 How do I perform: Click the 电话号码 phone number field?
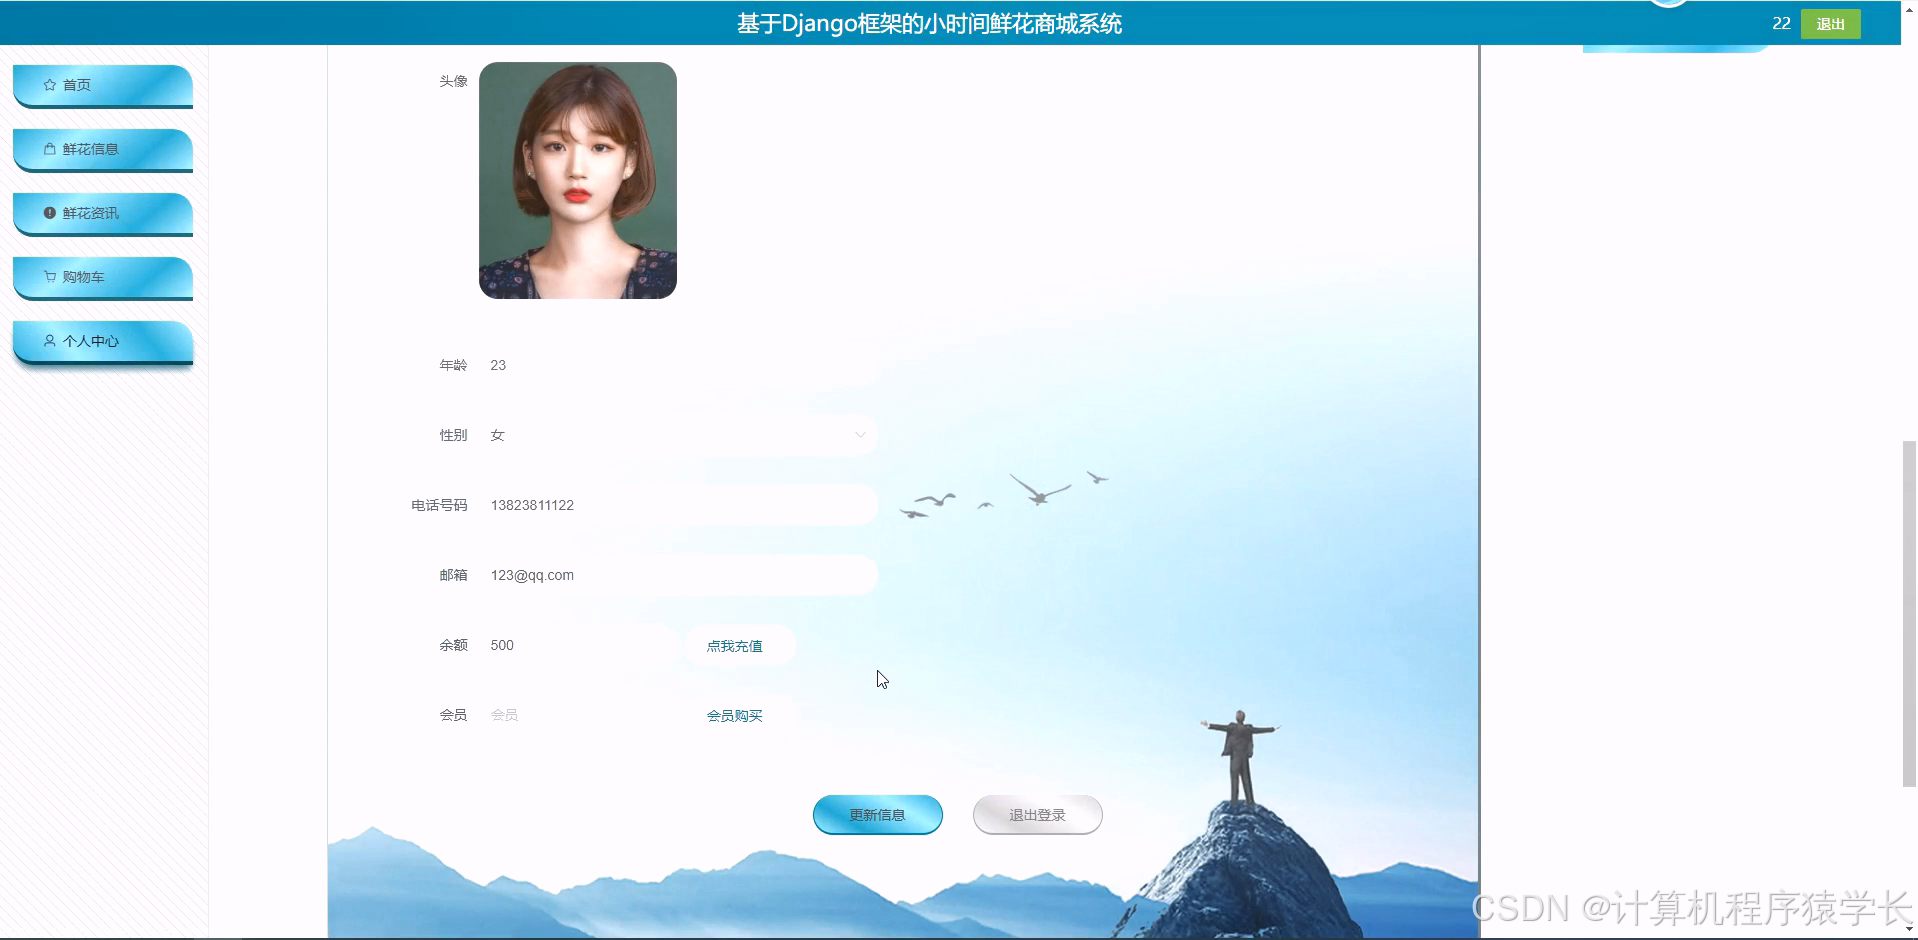click(x=678, y=505)
